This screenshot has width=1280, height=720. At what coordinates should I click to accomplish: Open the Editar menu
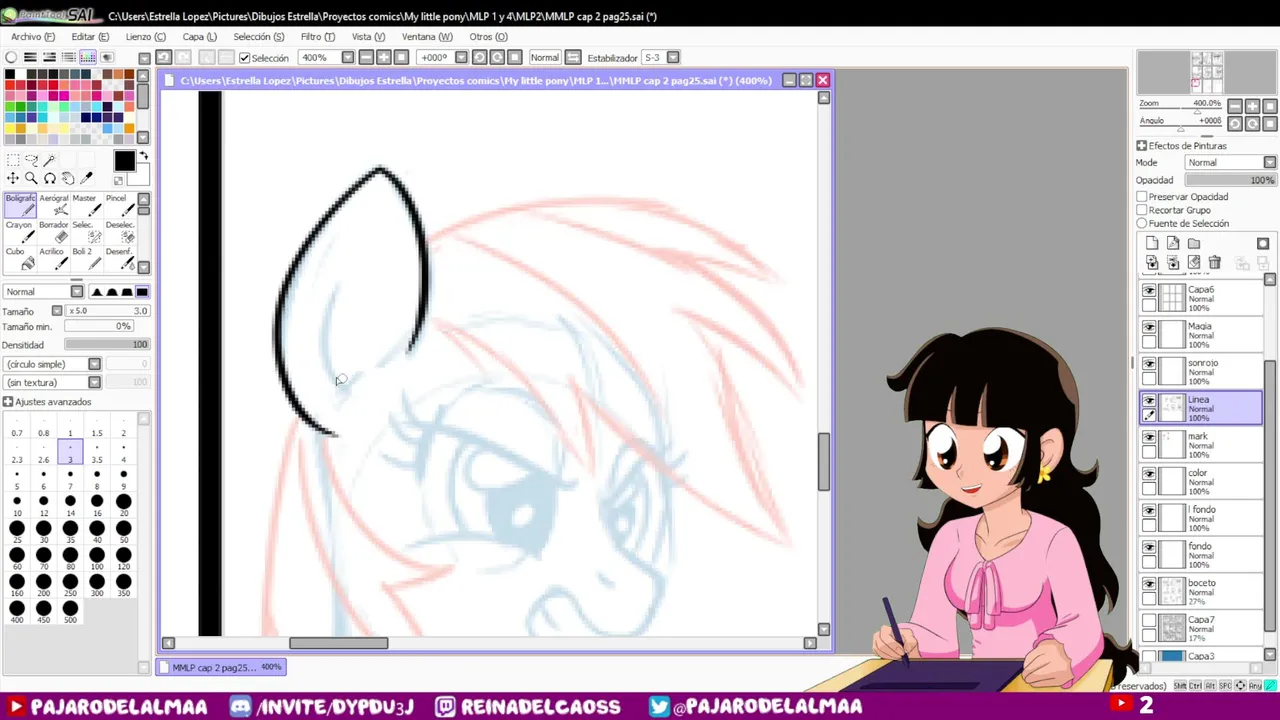[90, 37]
